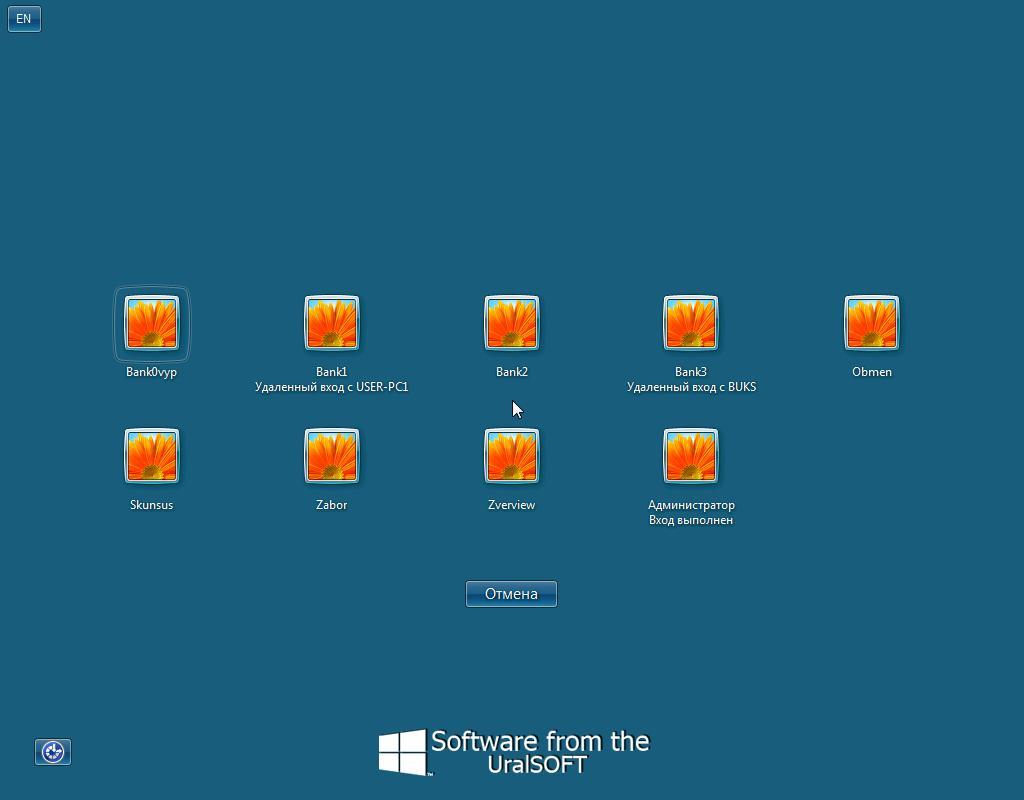Click the Skunsus username label

(x=152, y=505)
